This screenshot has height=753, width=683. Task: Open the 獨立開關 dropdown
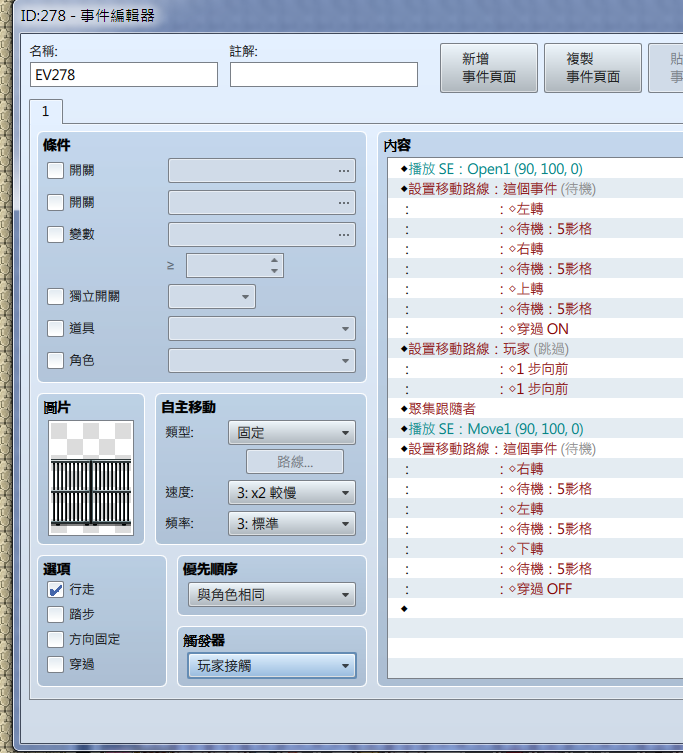tap(212, 296)
